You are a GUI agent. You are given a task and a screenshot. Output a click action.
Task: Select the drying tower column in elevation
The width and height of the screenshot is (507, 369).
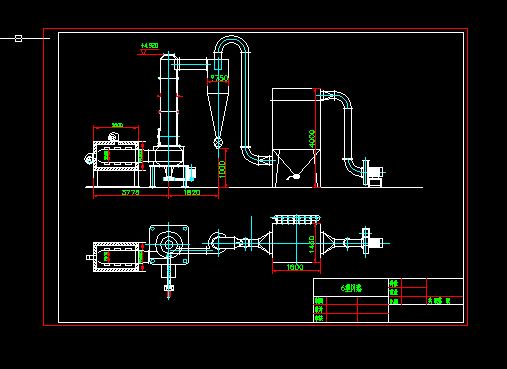click(169, 100)
